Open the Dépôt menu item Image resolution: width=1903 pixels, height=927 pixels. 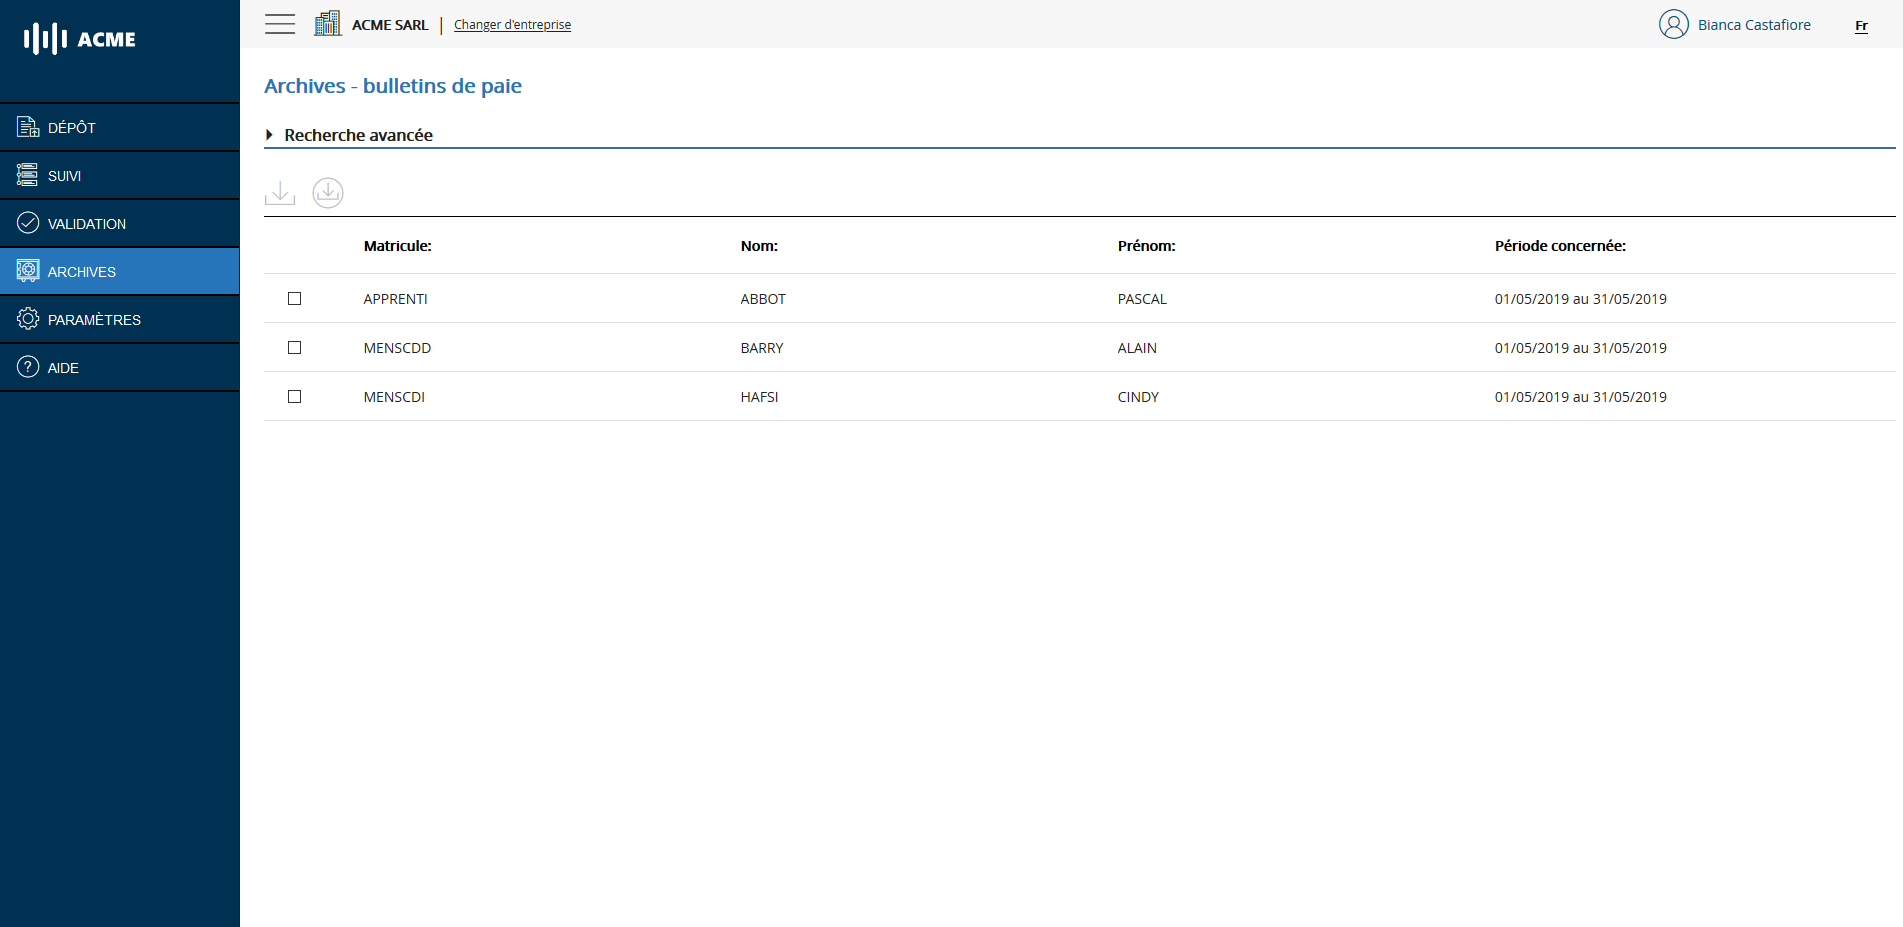point(72,128)
